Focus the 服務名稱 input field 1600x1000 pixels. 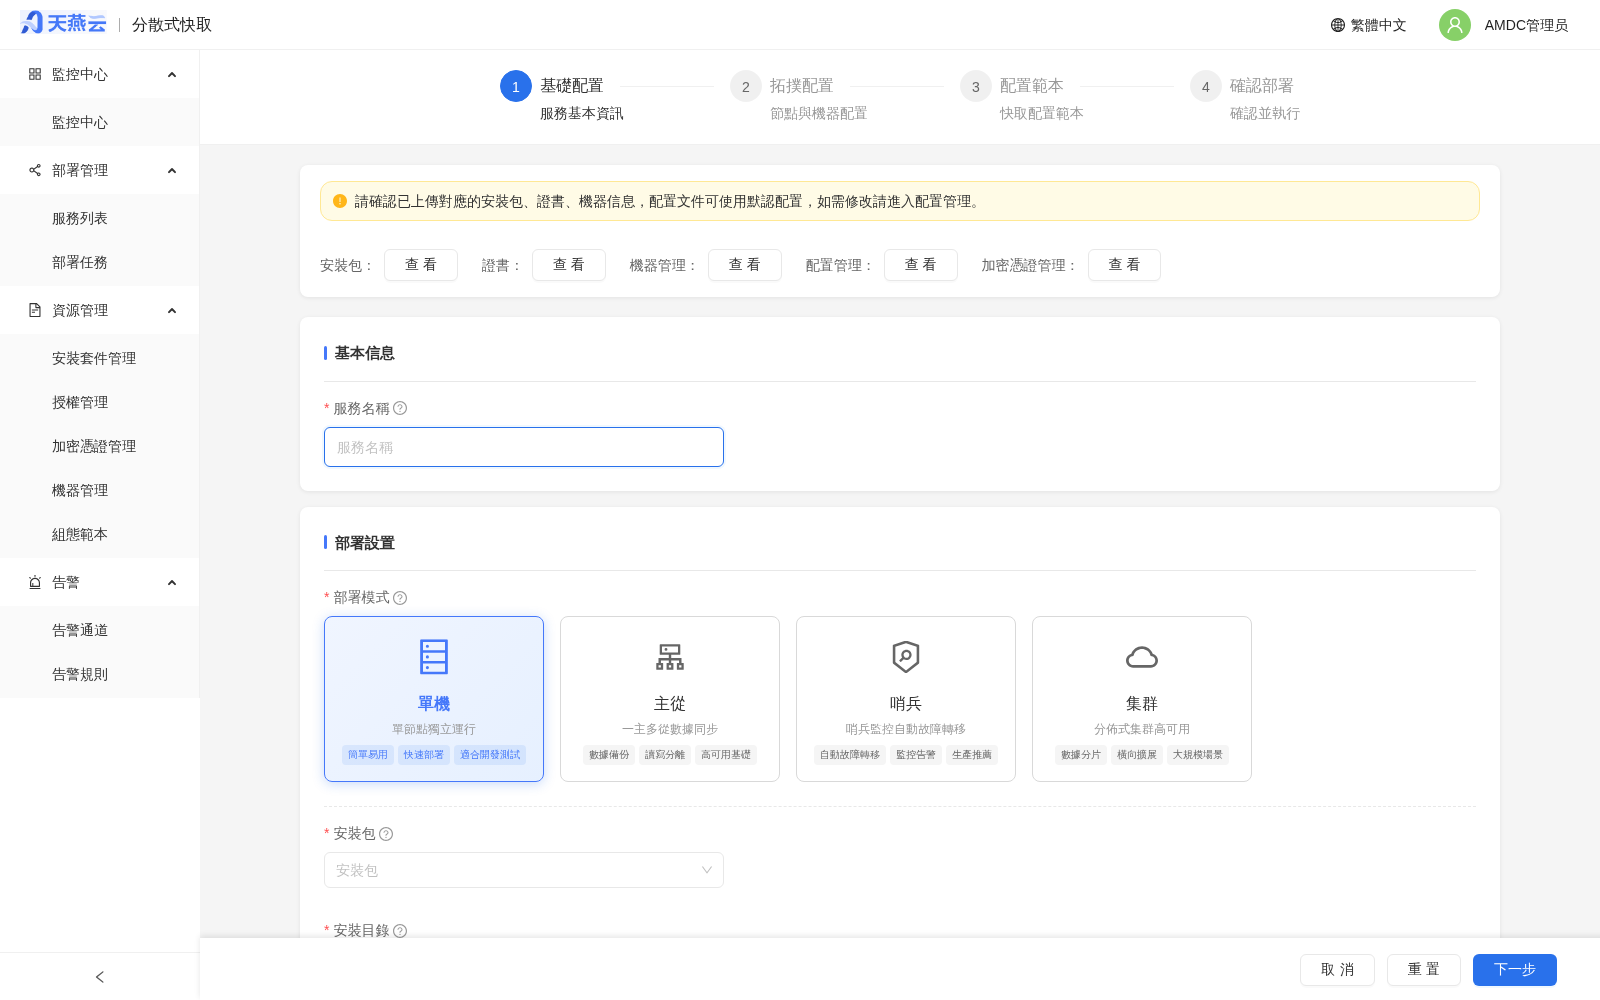point(524,447)
